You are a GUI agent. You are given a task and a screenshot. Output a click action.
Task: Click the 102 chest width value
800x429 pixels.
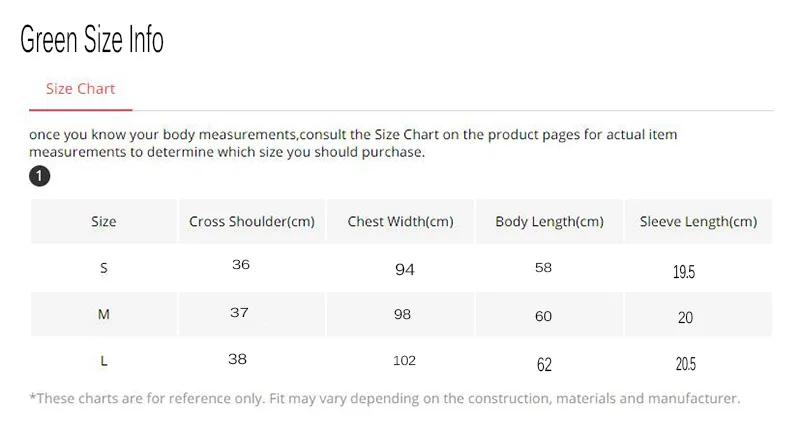pos(404,361)
